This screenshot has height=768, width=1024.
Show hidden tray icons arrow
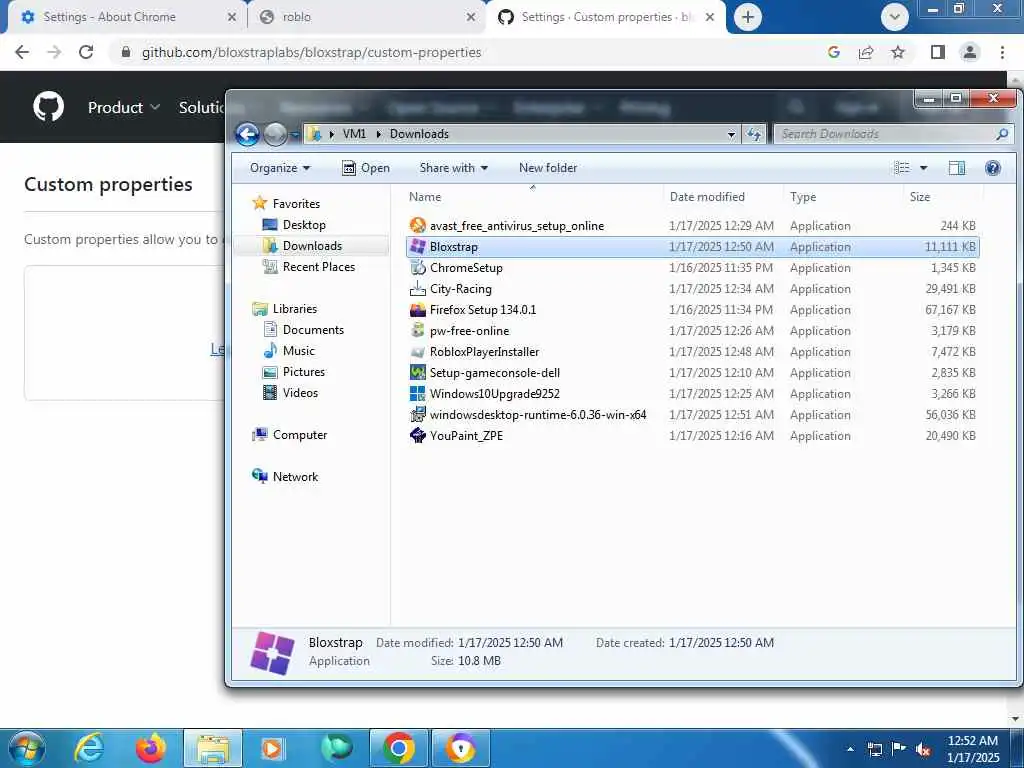coord(850,749)
